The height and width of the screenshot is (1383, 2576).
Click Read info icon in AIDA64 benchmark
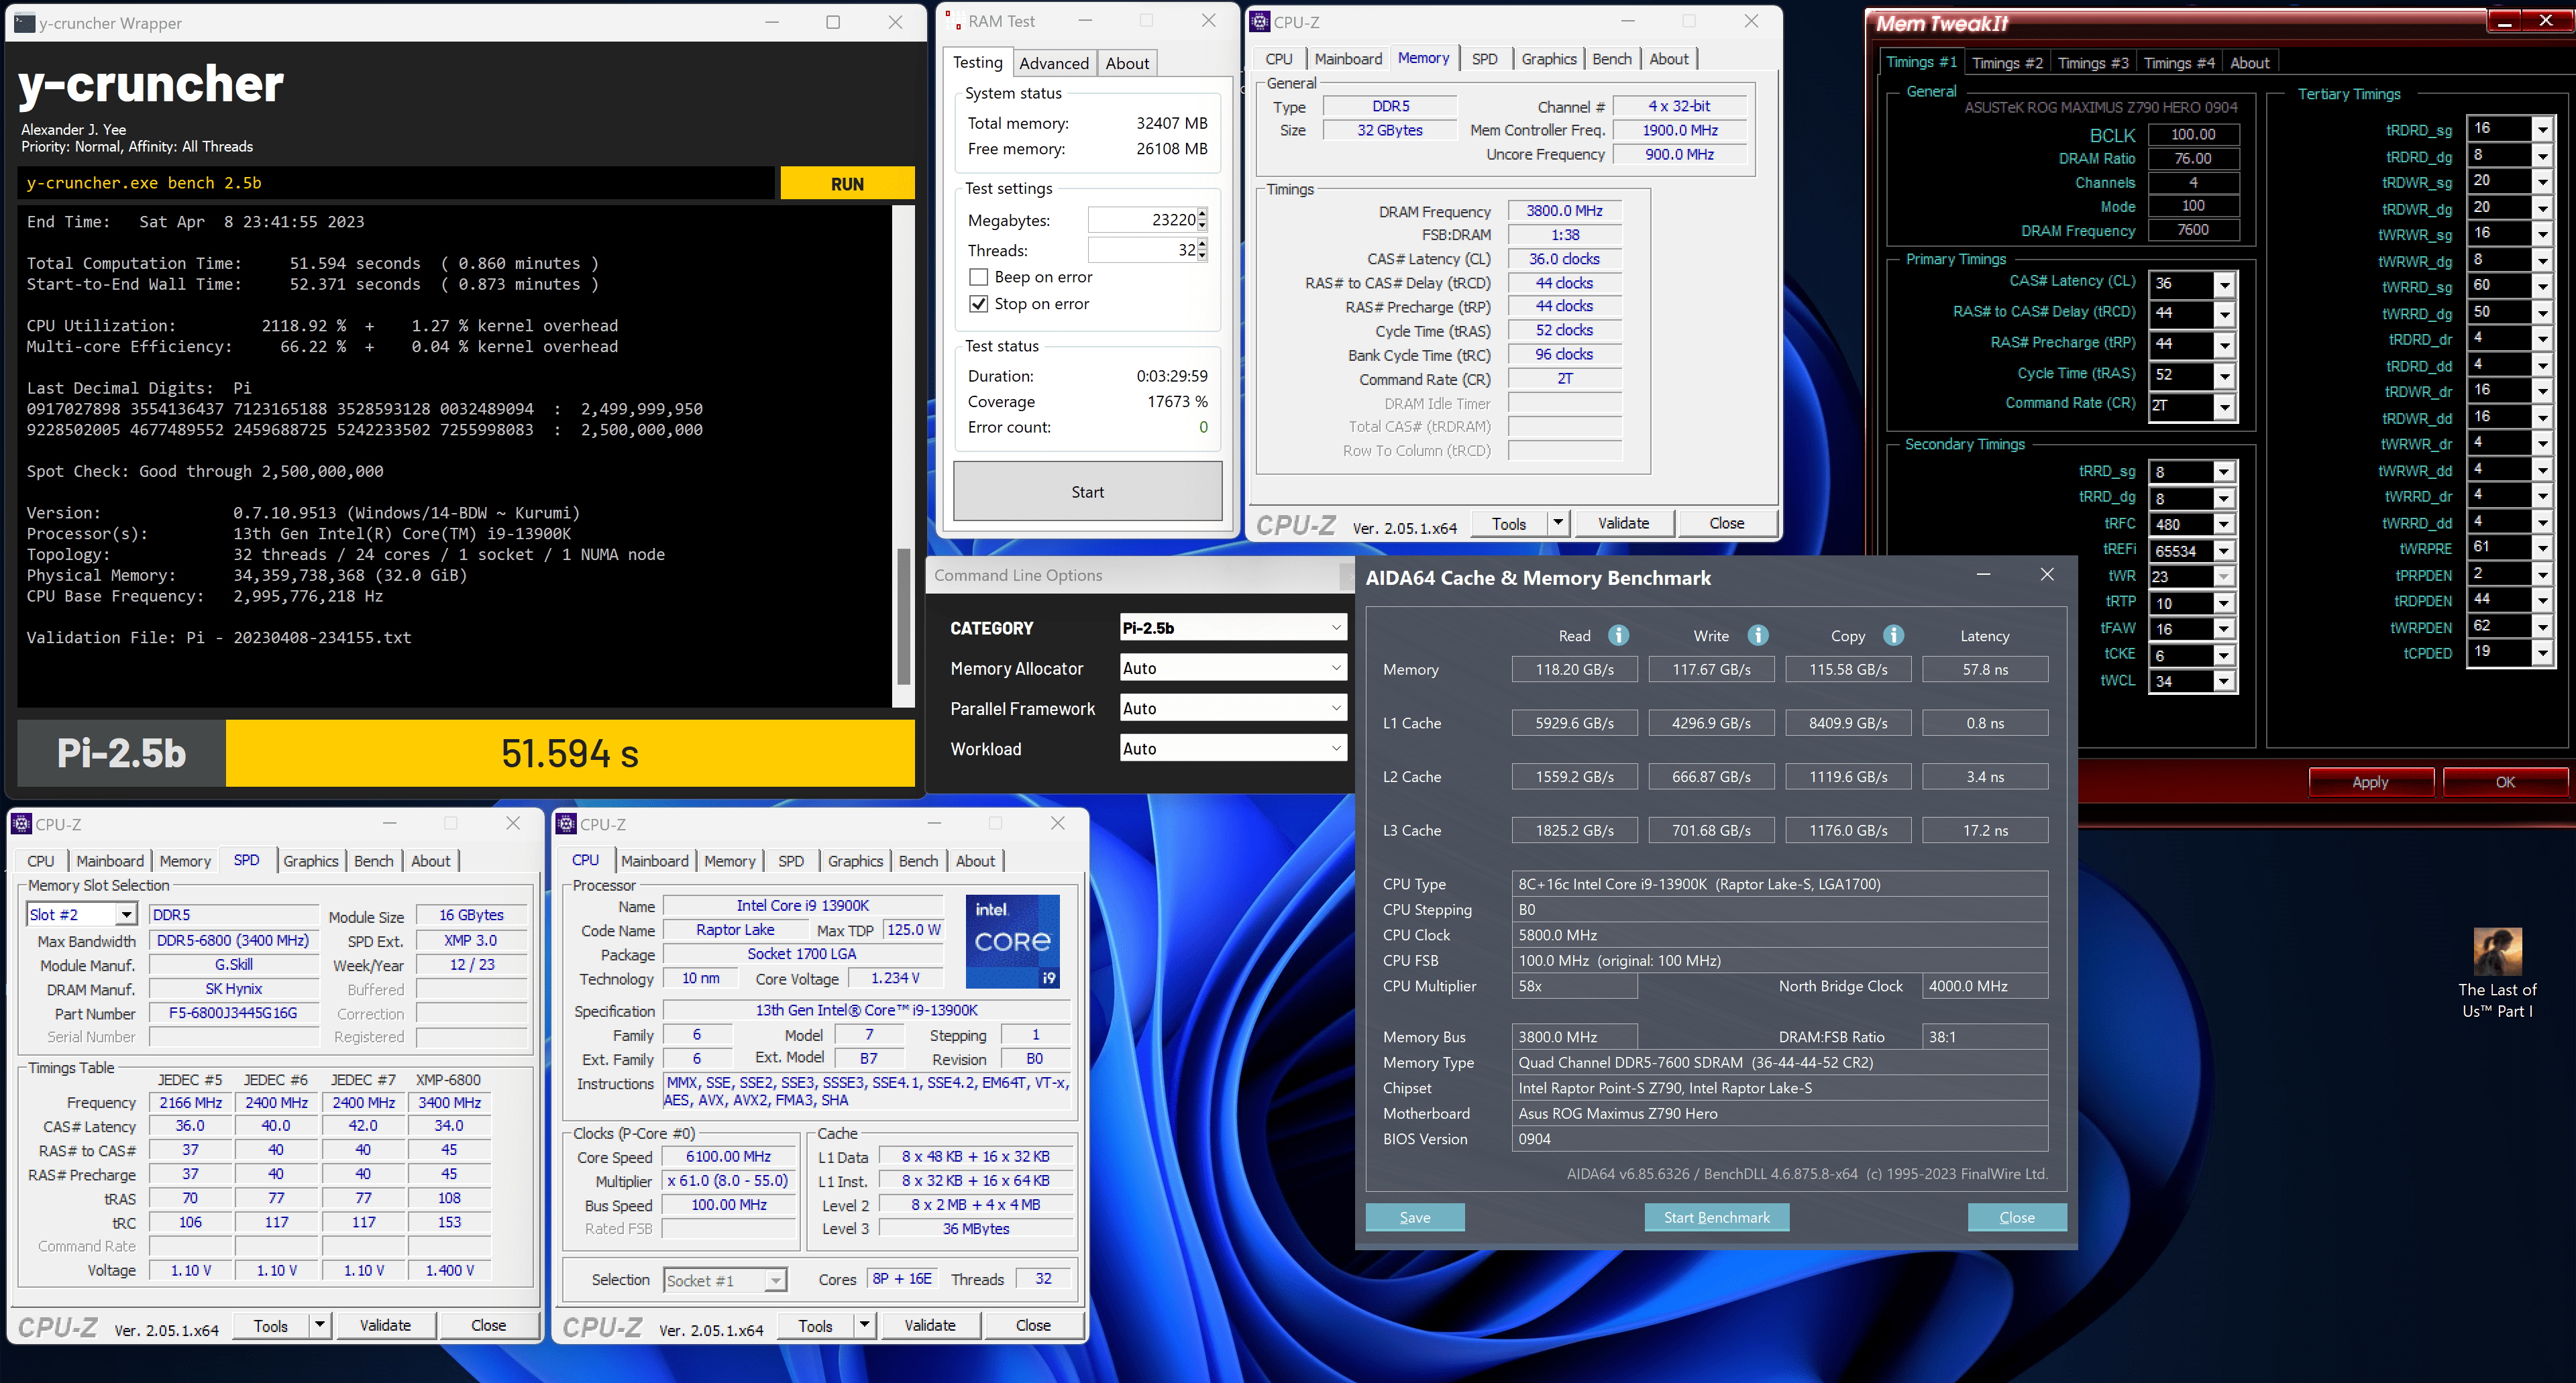coord(1618,636)
